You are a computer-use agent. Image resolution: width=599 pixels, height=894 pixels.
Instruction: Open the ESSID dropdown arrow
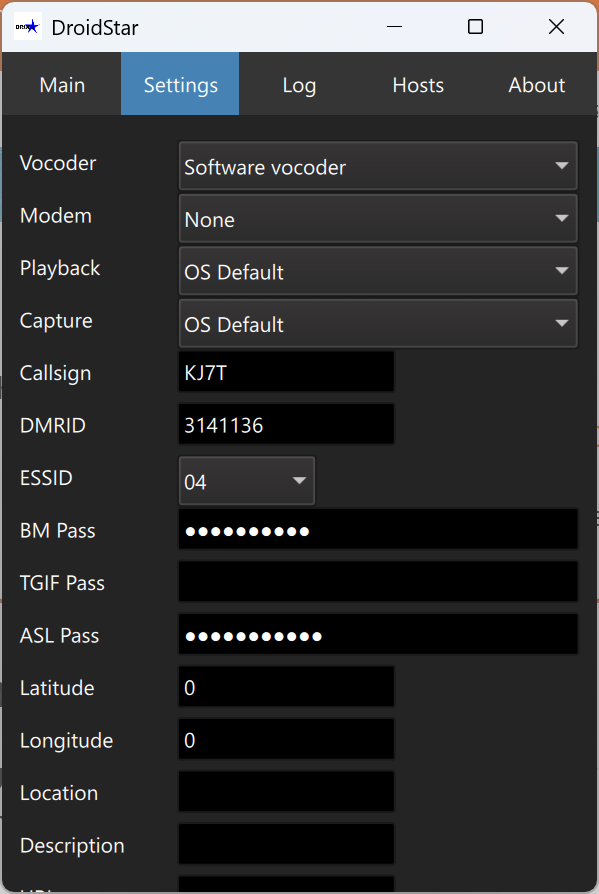point(298,480)
